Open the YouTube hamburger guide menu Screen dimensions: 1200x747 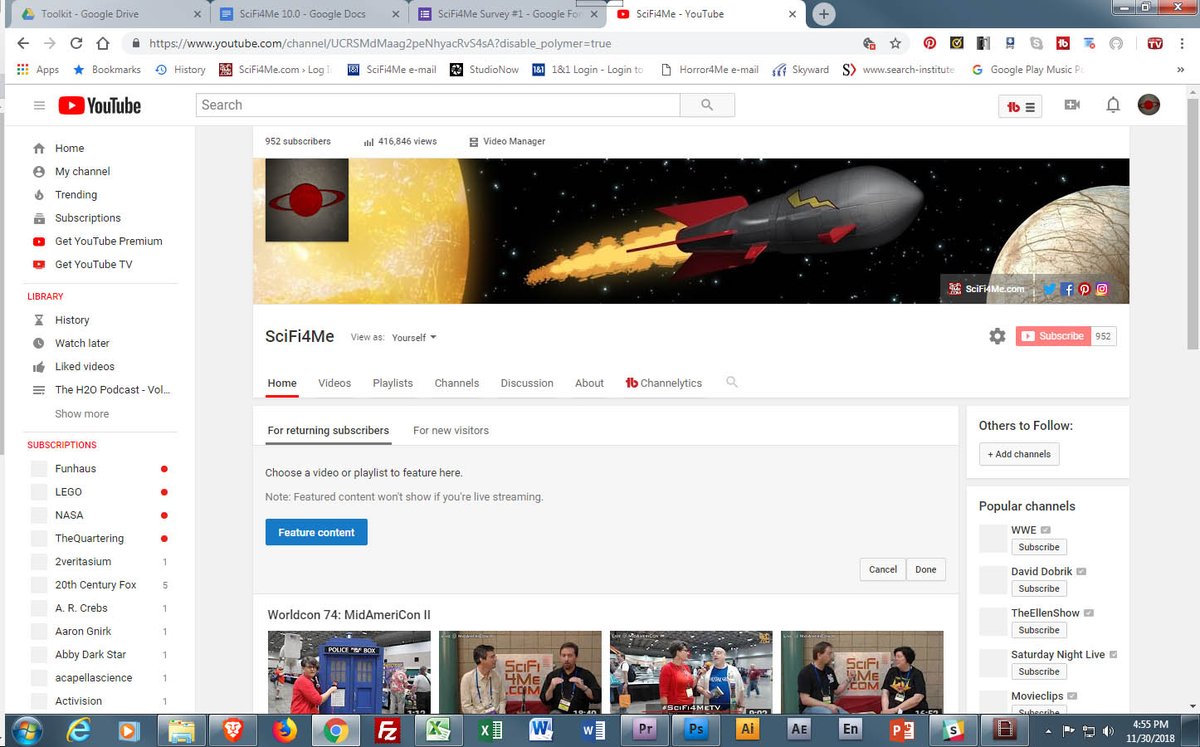[x=39, y=105]
